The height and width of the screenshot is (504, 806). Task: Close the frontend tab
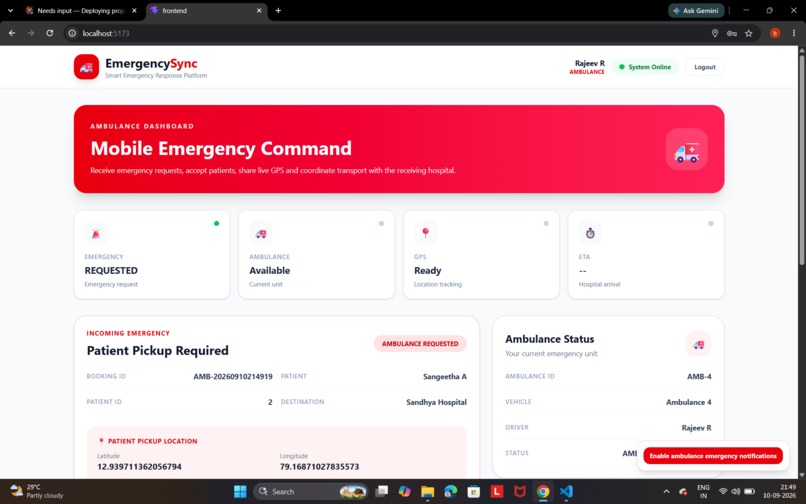259,10
